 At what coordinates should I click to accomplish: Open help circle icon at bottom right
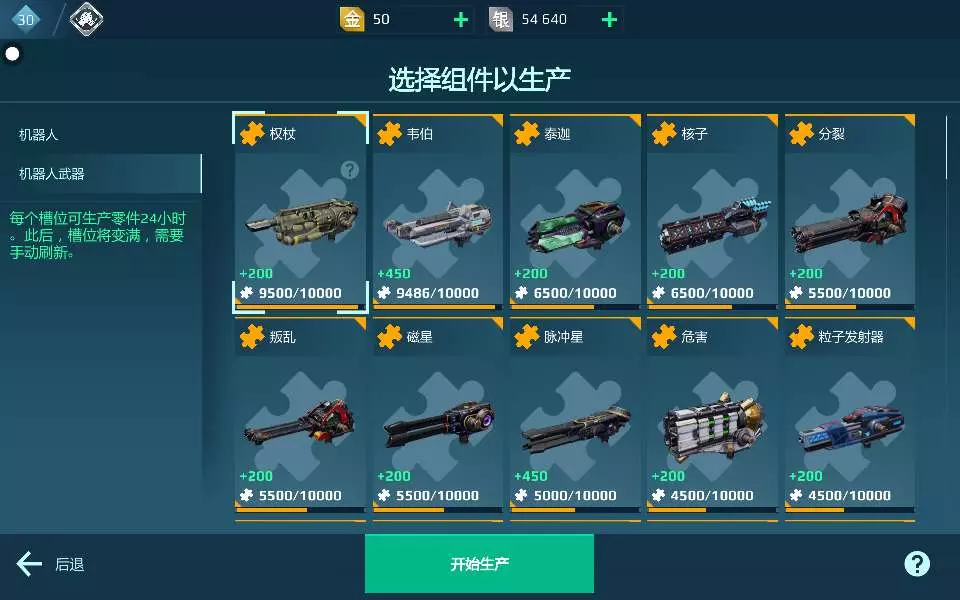[917, 563]
